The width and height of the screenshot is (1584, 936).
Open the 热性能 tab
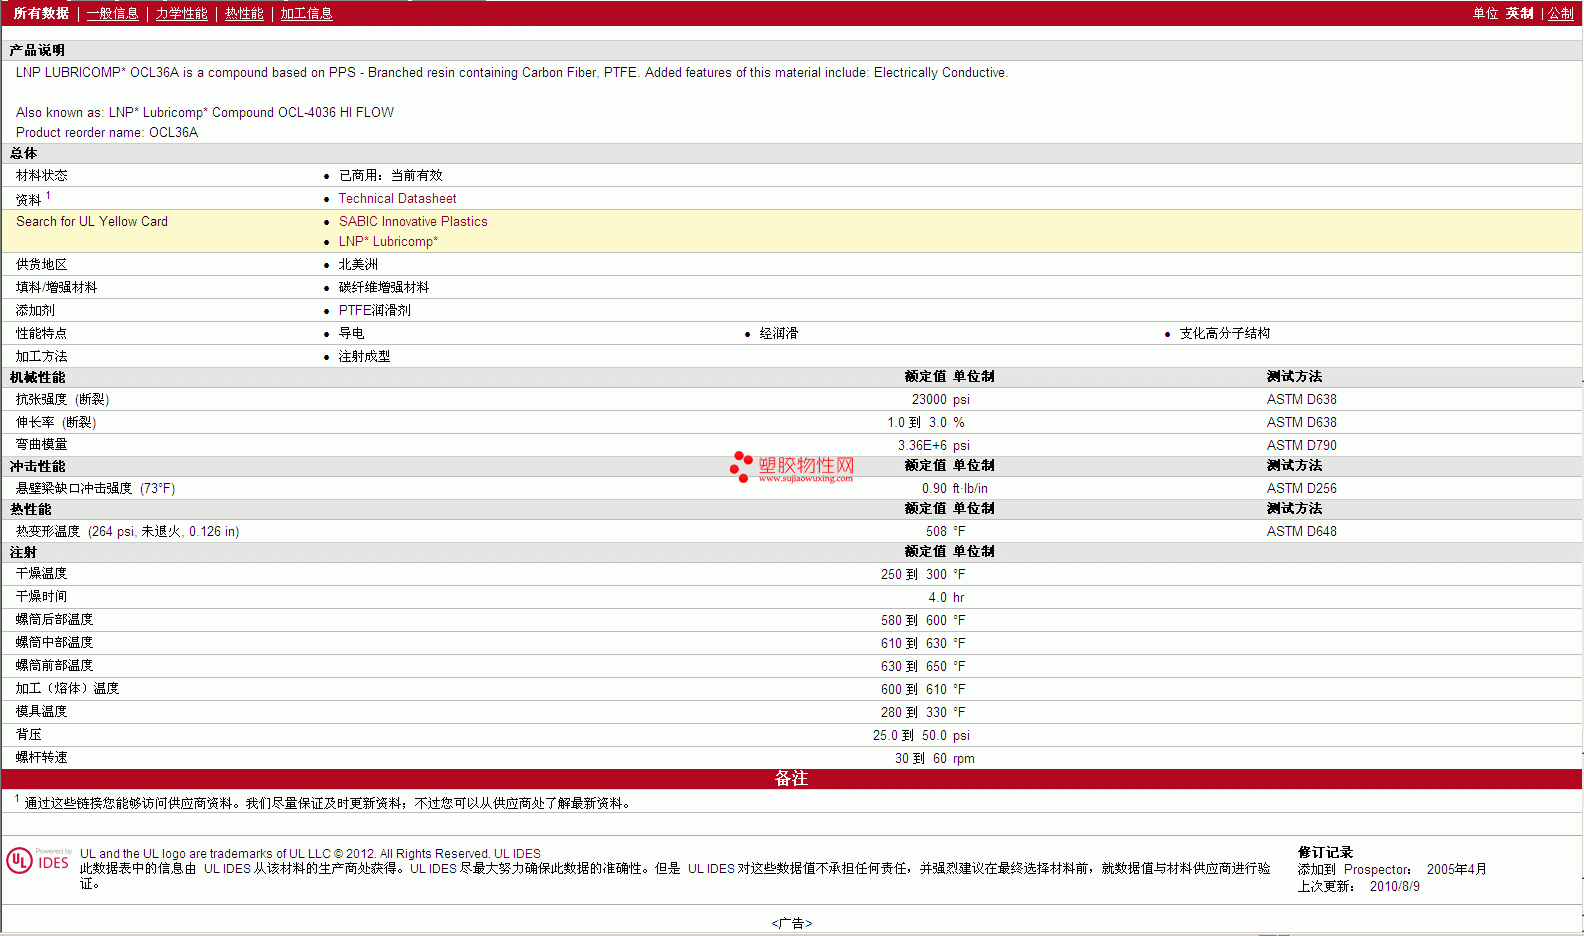click(x=244, y=13)
